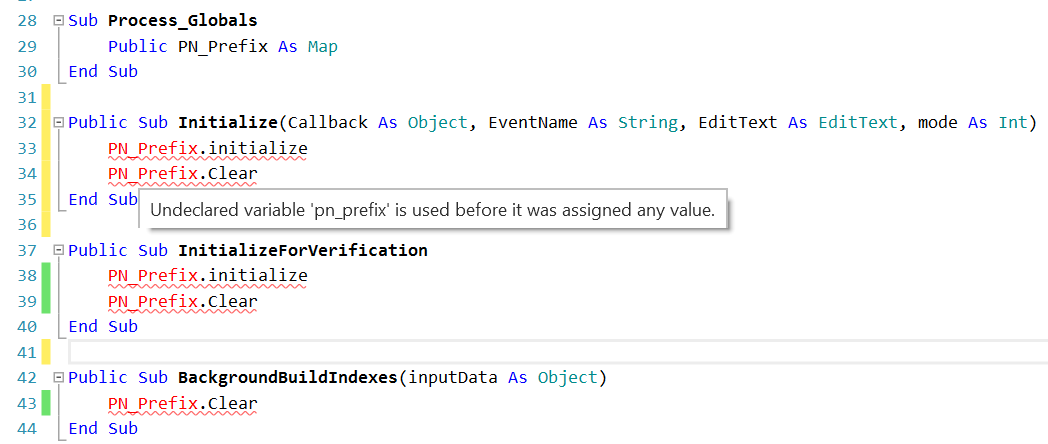The height and width of the screenshot is (444, 1048).
Task: Click the PN_Prefix.initialize statement on line 33
Action: pyautogui.click(x=207, y=149)
